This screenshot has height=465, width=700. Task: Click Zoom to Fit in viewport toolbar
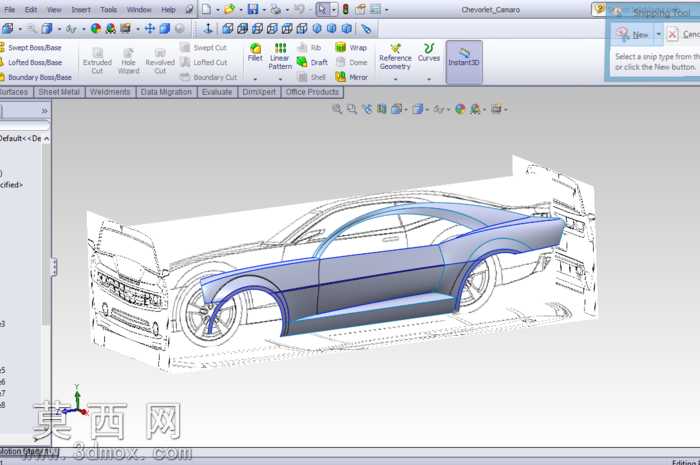337,109
